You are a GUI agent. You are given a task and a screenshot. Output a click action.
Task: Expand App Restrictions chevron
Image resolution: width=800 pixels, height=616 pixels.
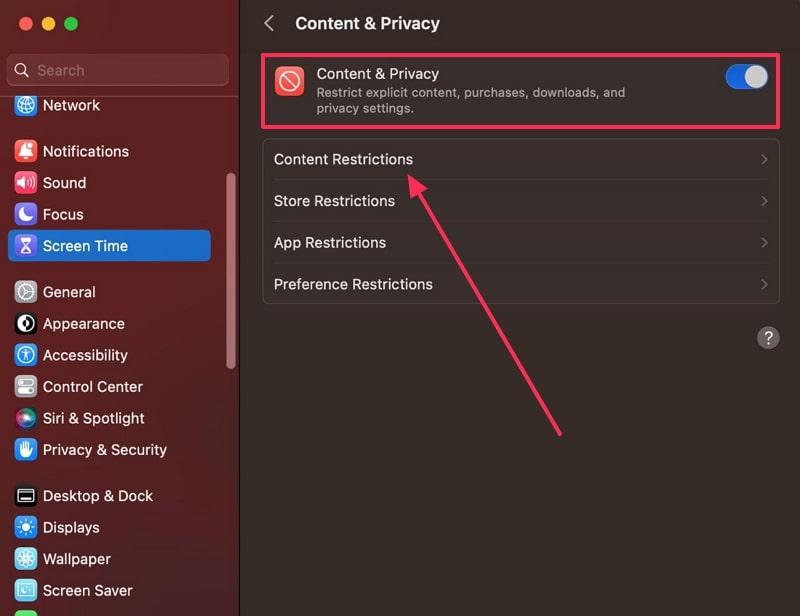pos(764,243)
